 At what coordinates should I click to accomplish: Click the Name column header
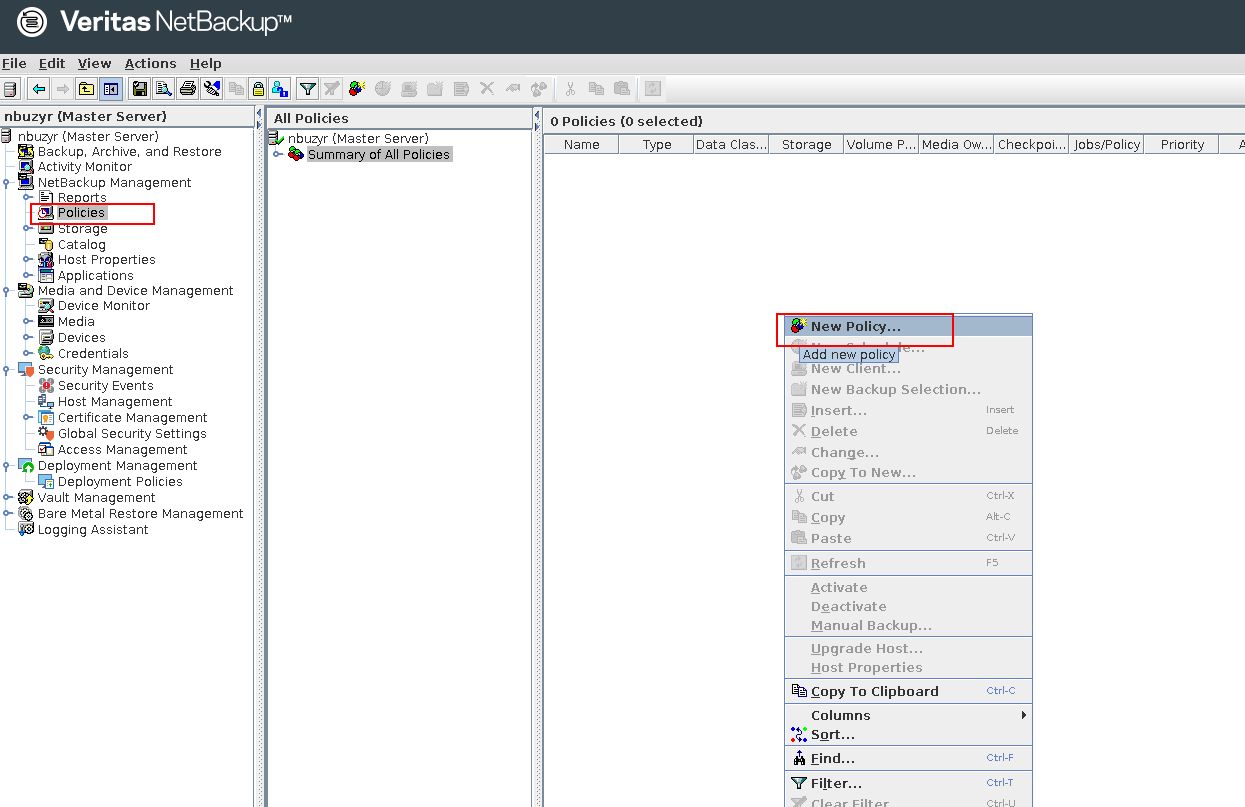tap(581, 144)
